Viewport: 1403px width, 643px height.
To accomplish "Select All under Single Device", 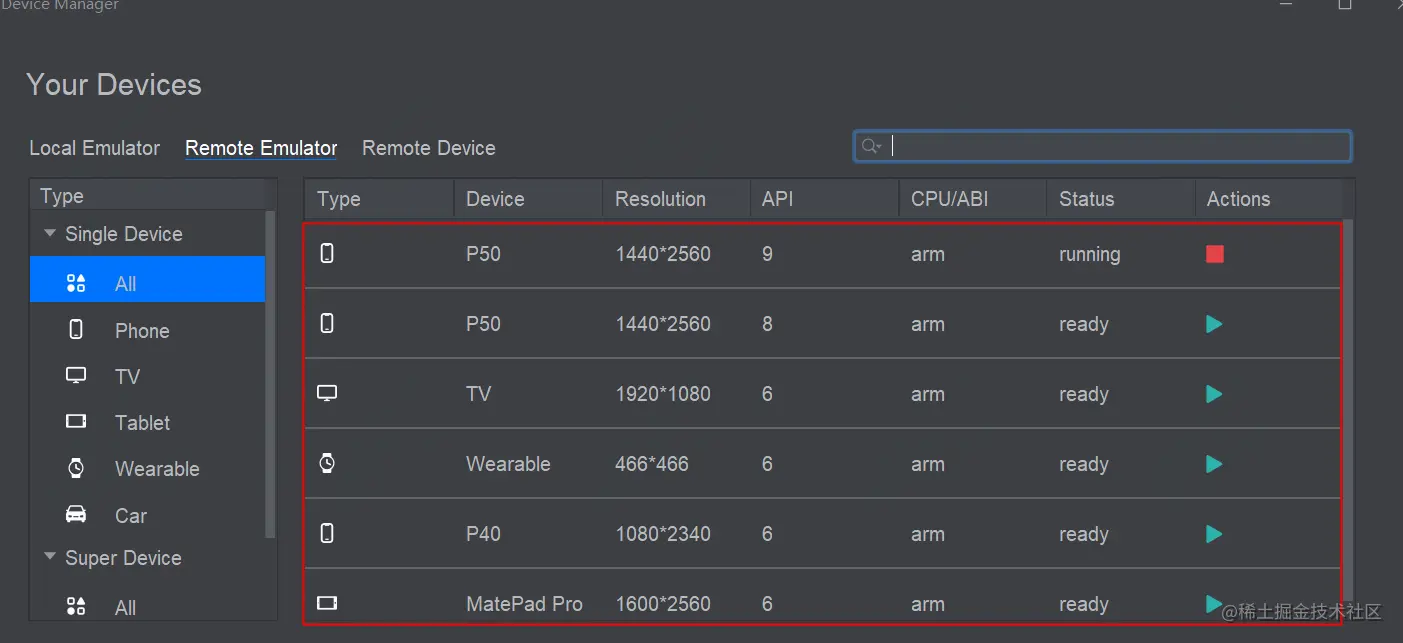I will click(148, 279).
